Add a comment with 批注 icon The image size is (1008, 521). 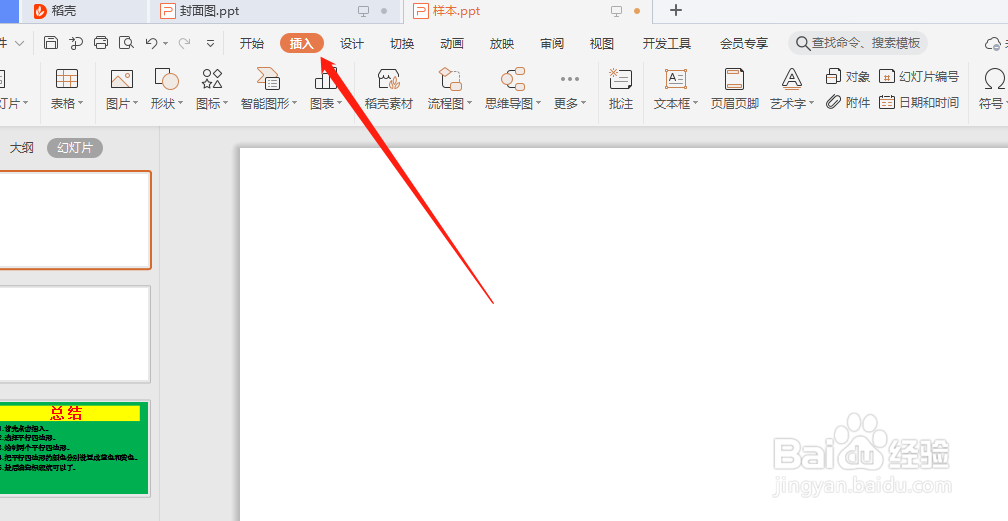[x=620, y=79]
